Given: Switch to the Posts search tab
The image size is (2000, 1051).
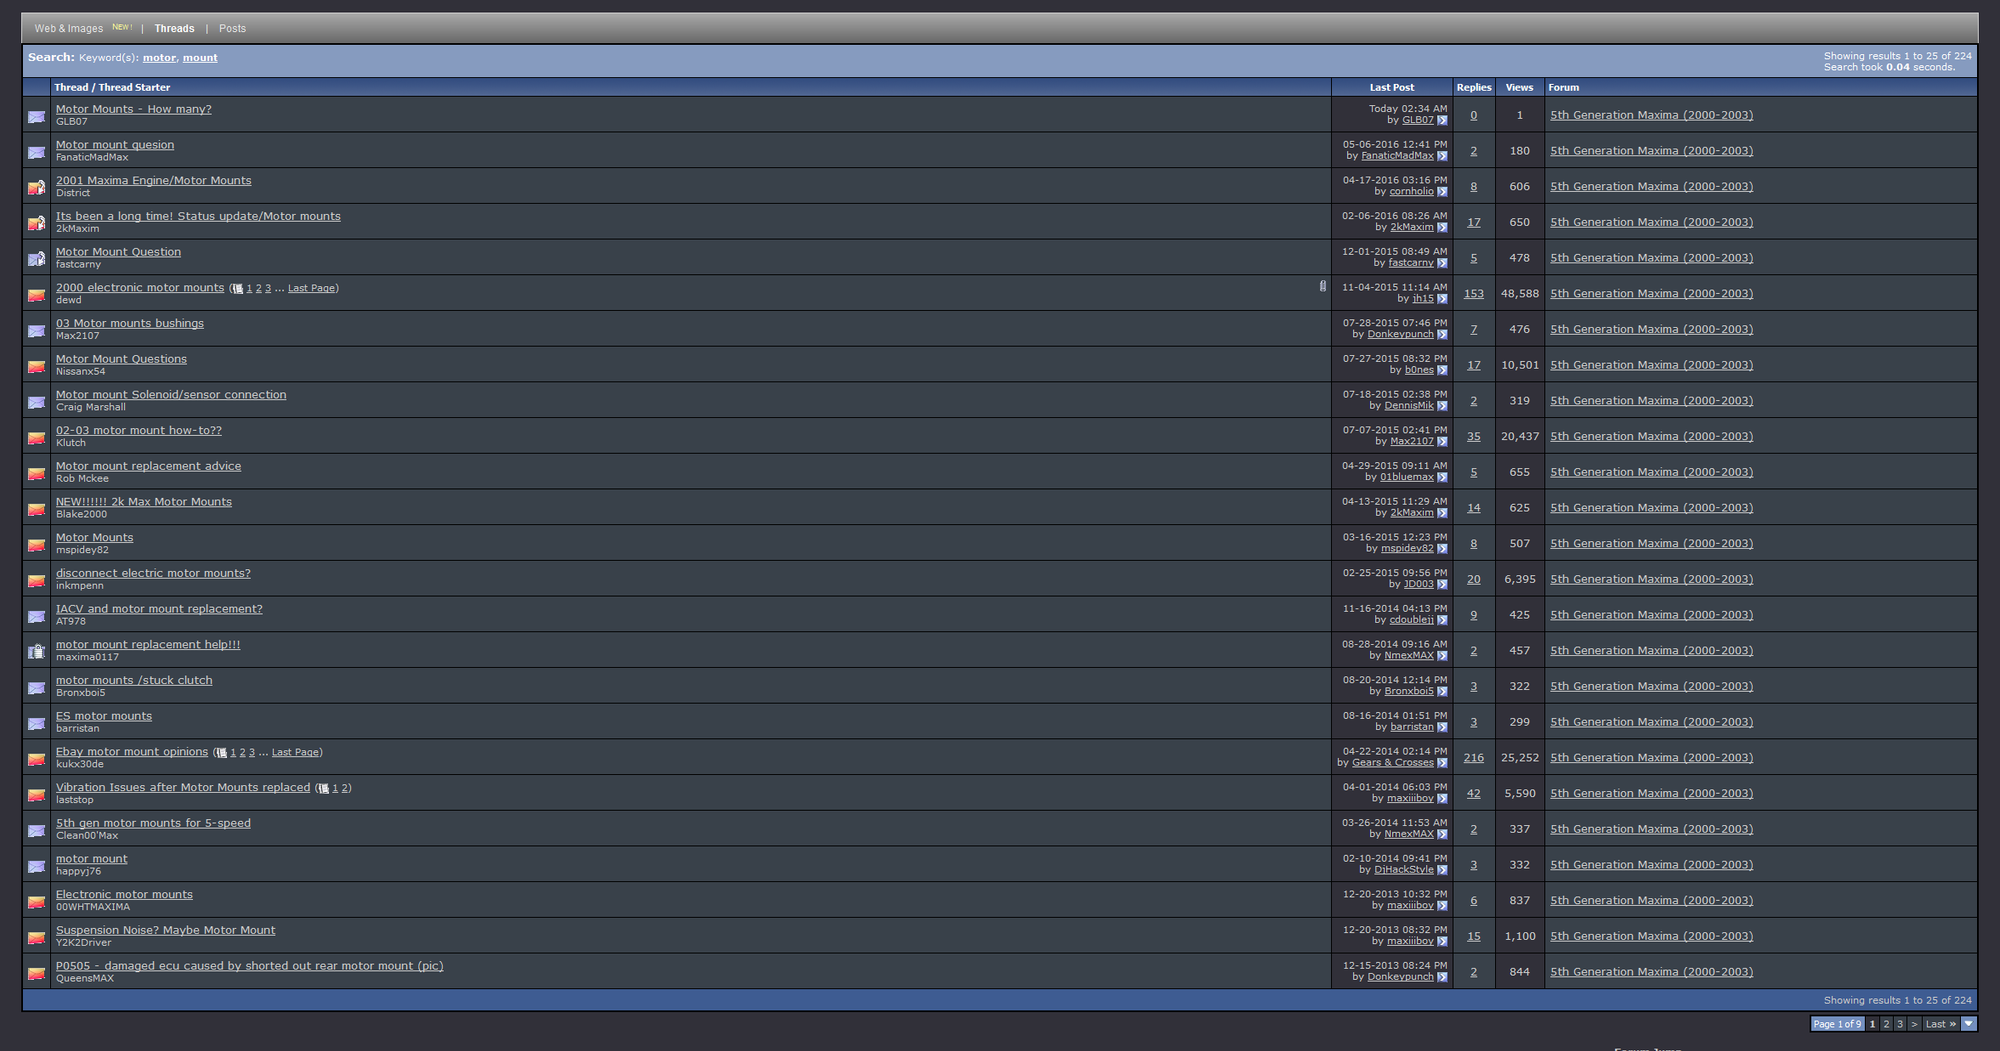Looking at the screenshot, I should point(232,29).
